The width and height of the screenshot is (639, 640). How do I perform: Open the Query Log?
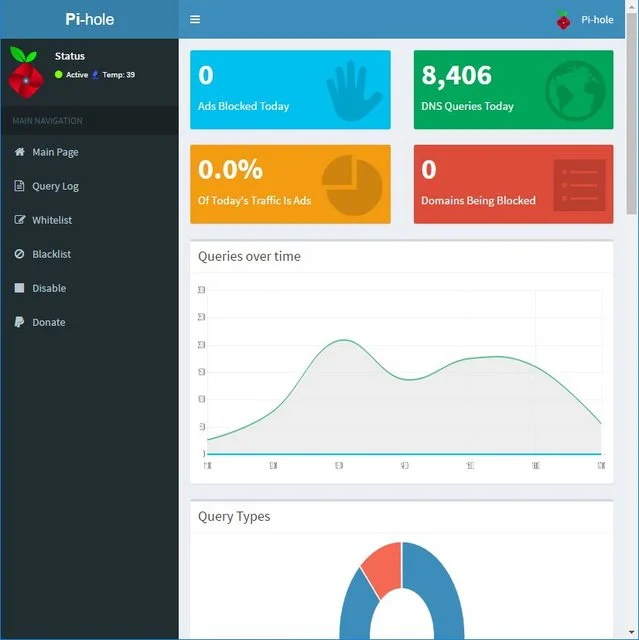click(55, 186)
